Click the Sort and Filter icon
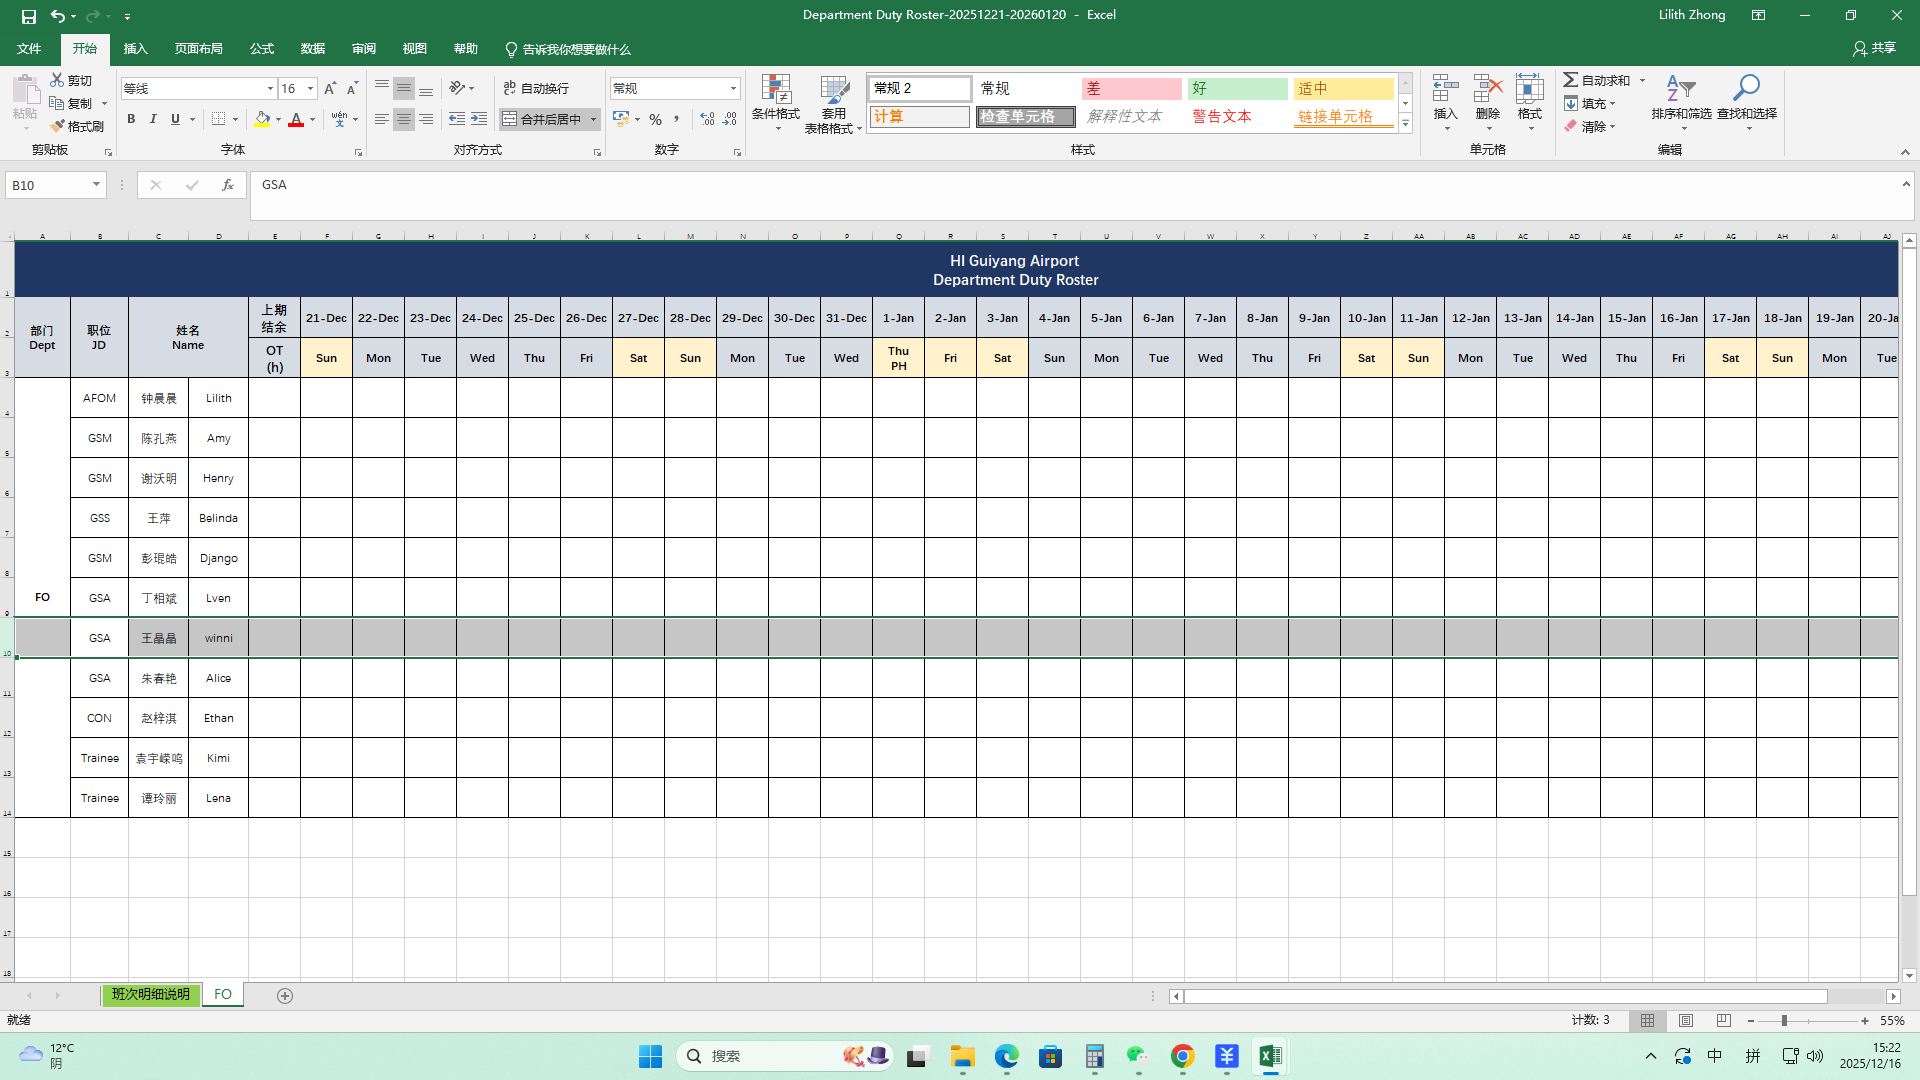This screenshot has height=1080, width=1920. pyautogui.click(x=1681, y=98)
